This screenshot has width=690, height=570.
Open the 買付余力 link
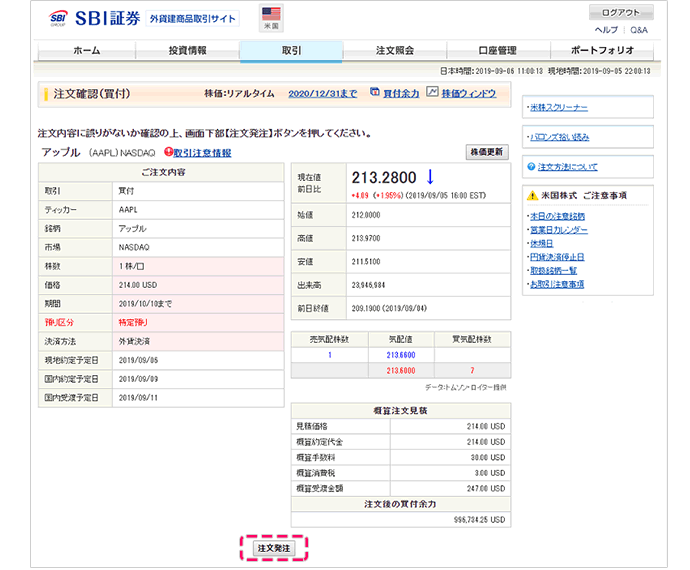401,93
